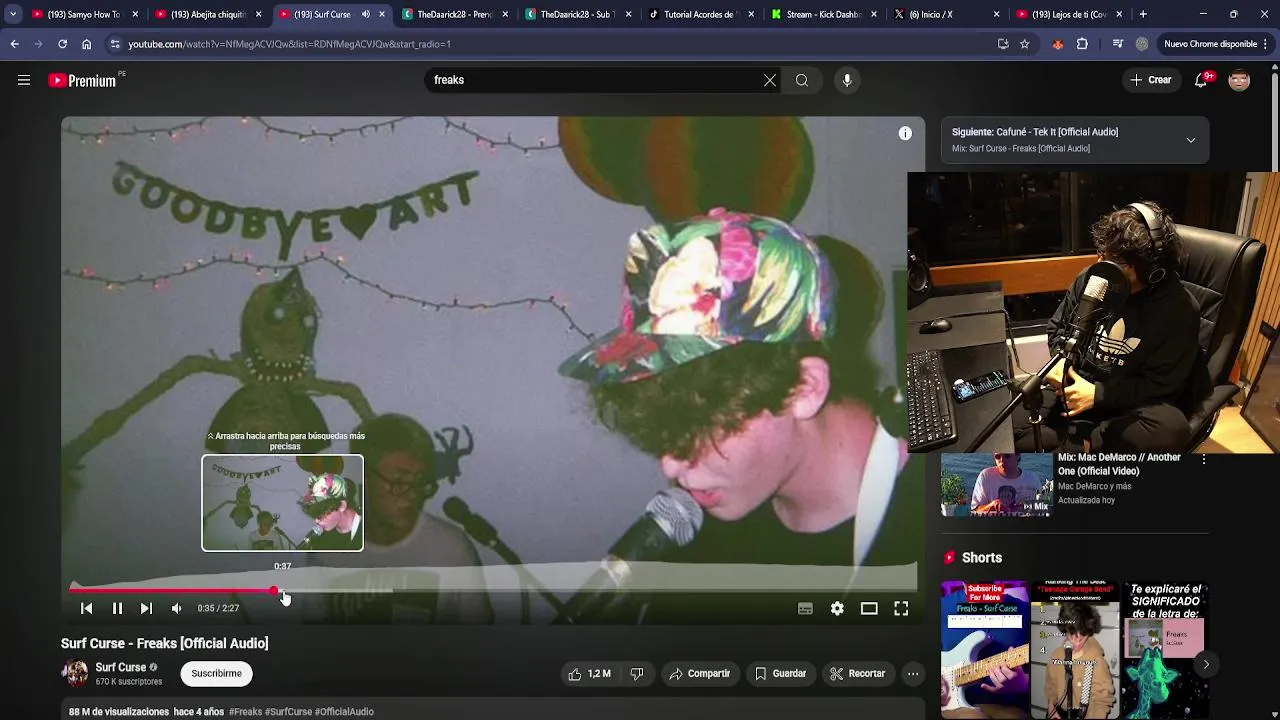Switch to 'Tutorial Acordes de' tab
The height and width of the screenshot is (720, 1280).
700,14
